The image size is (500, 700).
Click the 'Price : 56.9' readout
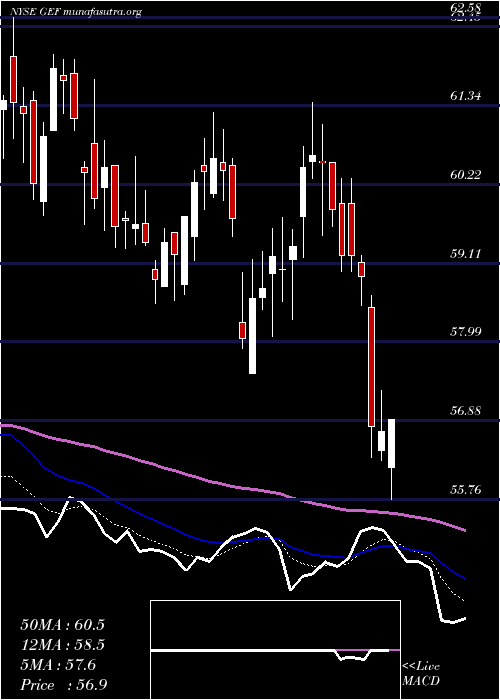pyautogui.click(x=62, y=685)
